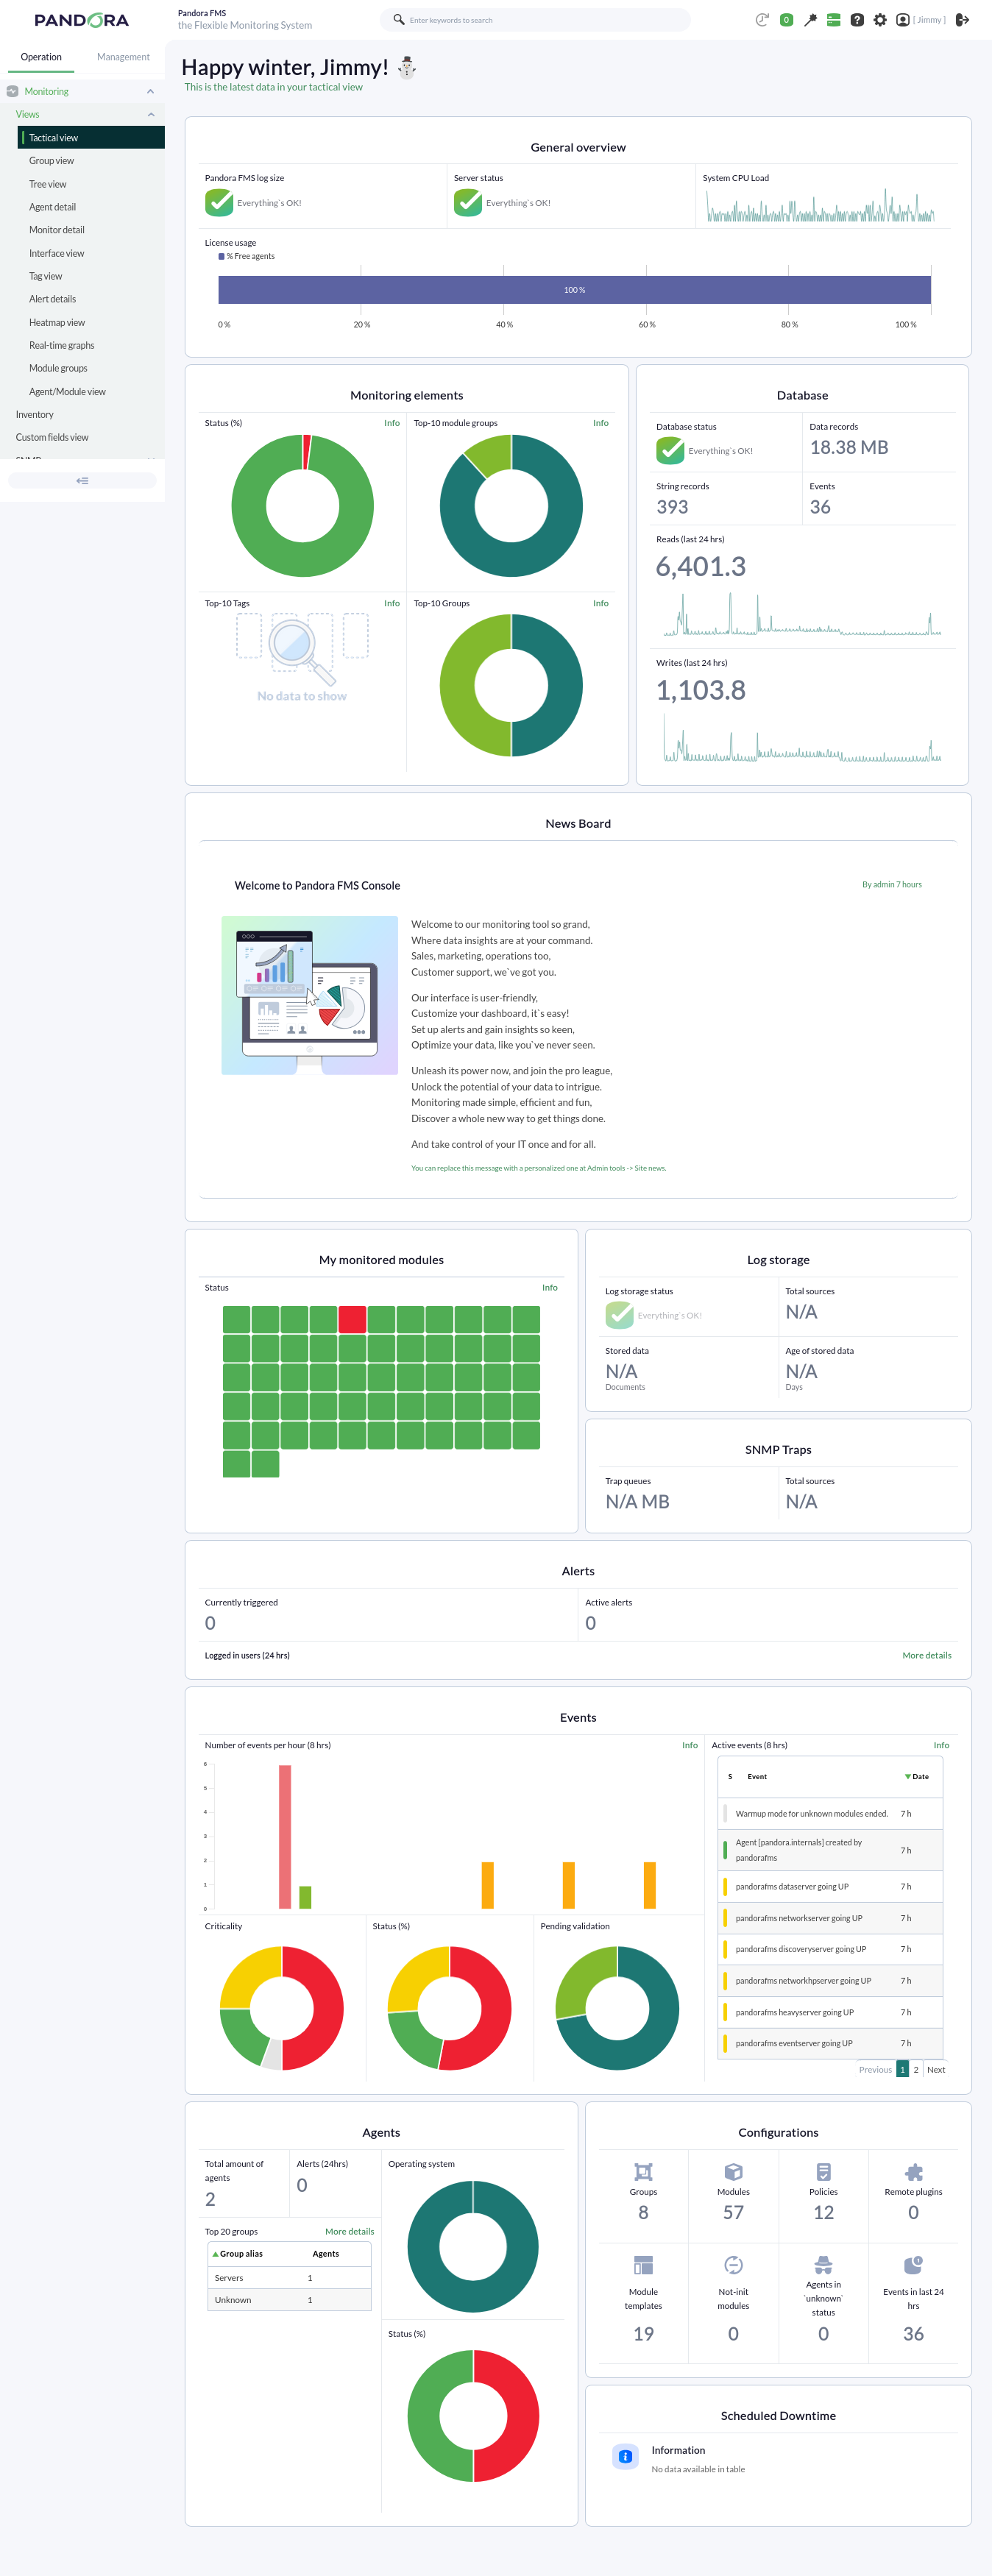This screenshot has height=2576, width=992.
Task: Go to the Next events page
Action: (936, 2070)
